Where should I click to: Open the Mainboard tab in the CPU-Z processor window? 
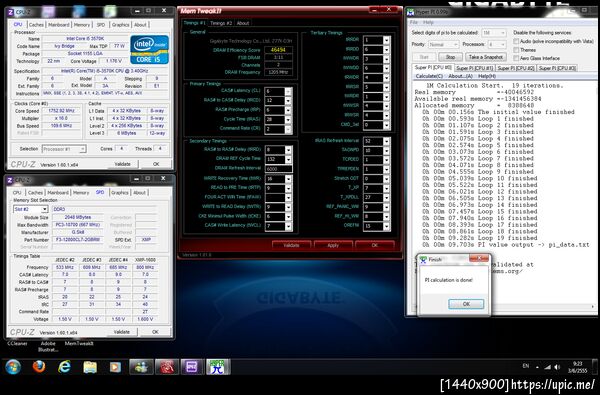[x=59, y=24]
